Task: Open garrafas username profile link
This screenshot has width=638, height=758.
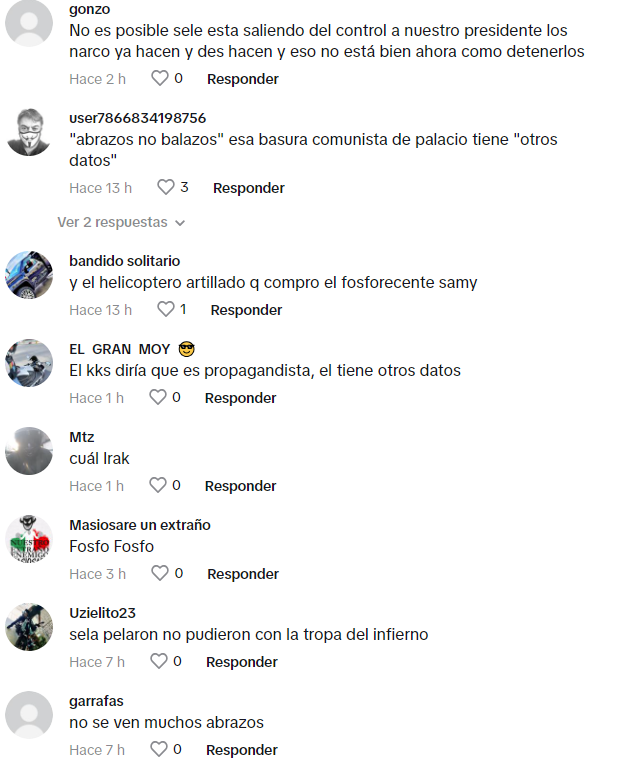Action: [x=96, y=701]
